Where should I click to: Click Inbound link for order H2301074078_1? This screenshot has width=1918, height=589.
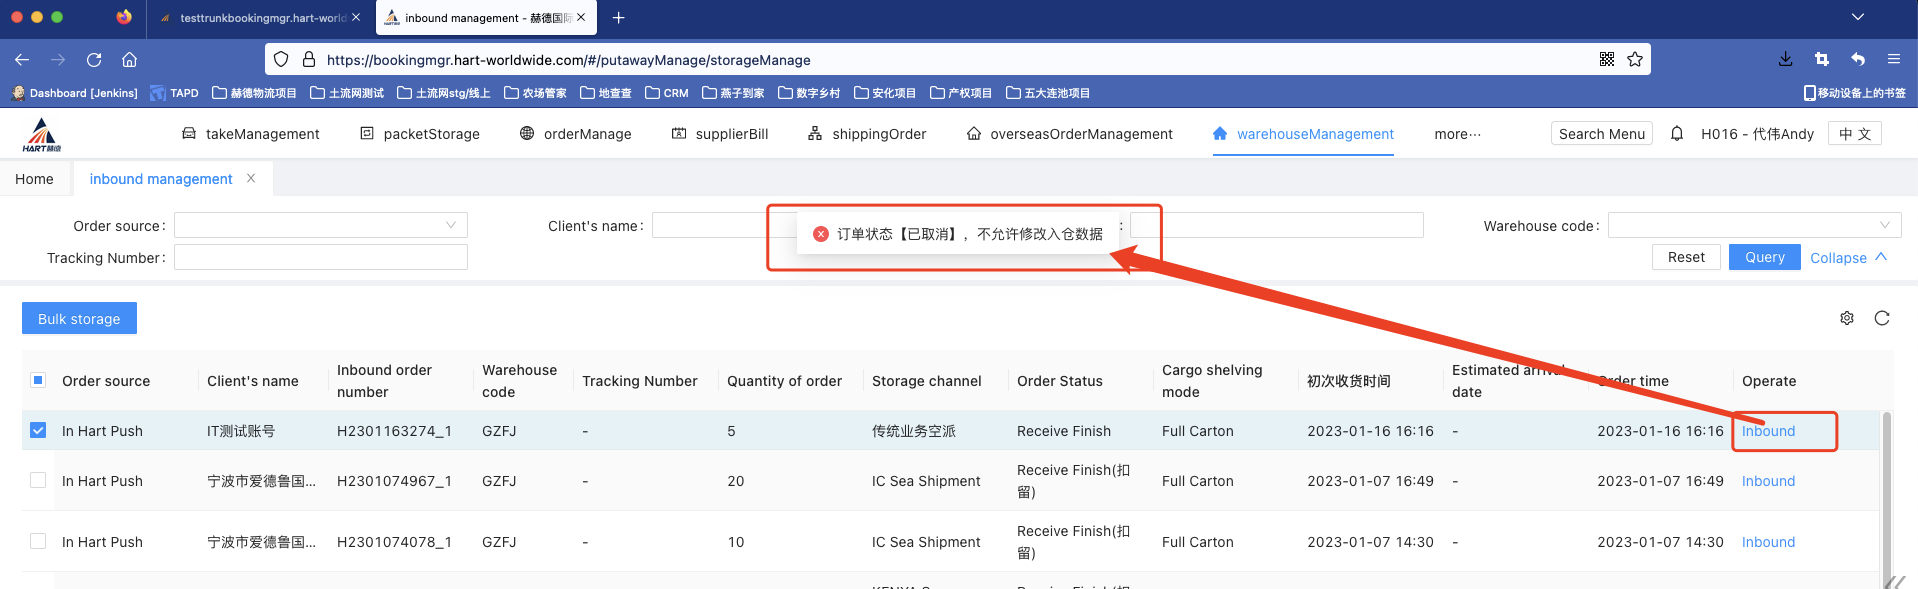(x=1768, y=542)
